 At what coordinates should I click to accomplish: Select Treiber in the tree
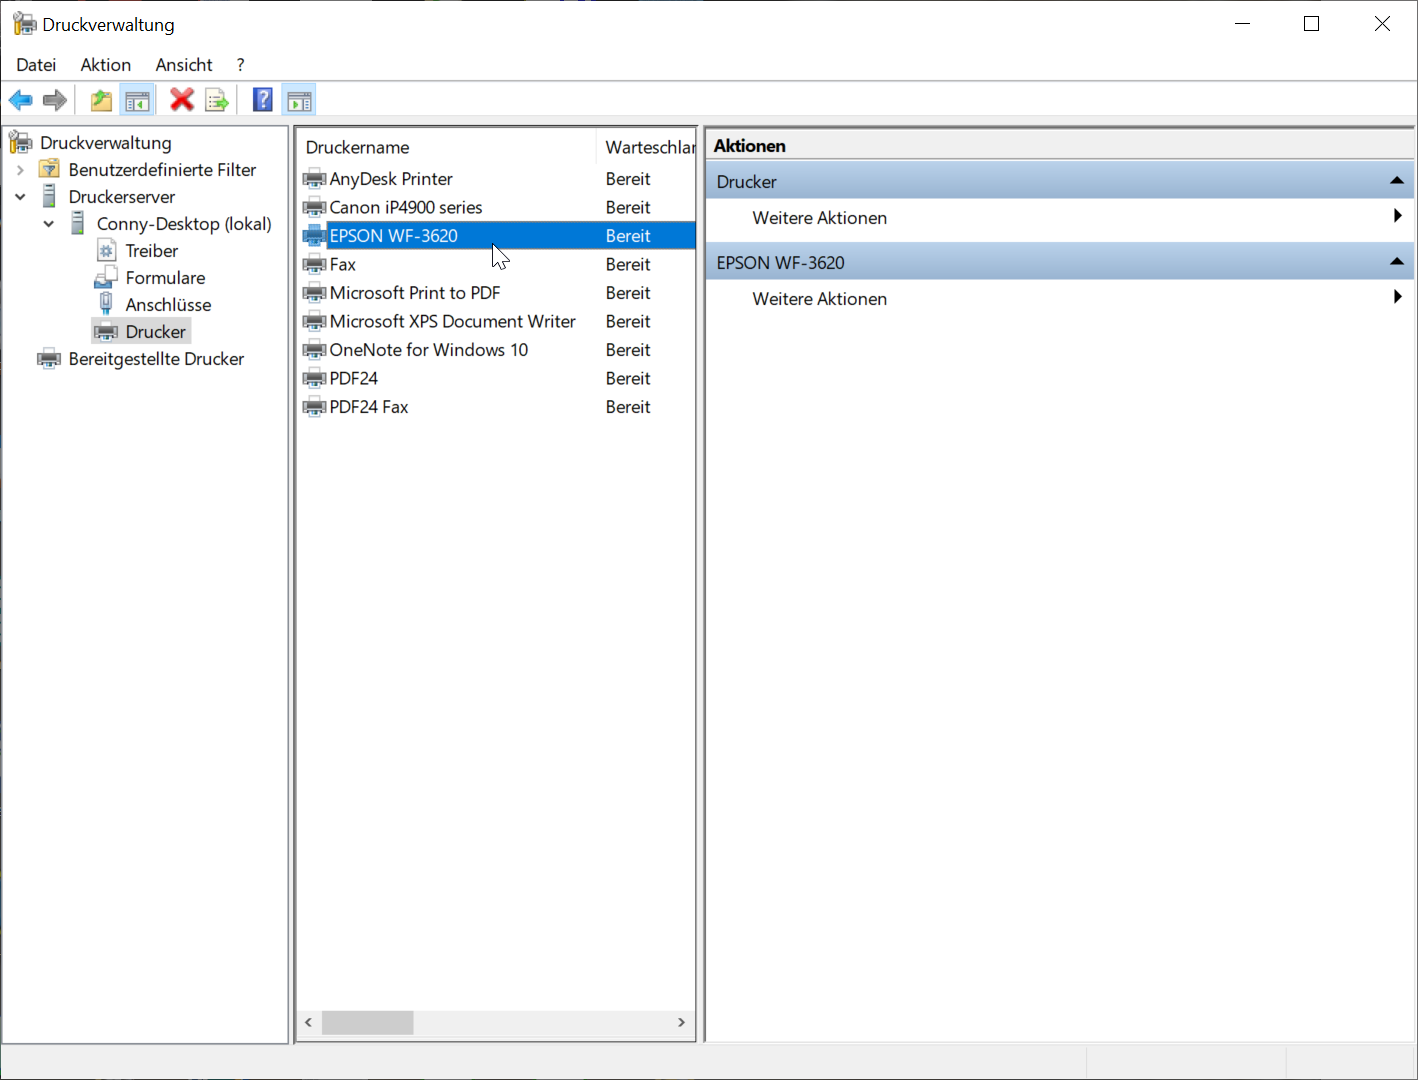point(151,251)
